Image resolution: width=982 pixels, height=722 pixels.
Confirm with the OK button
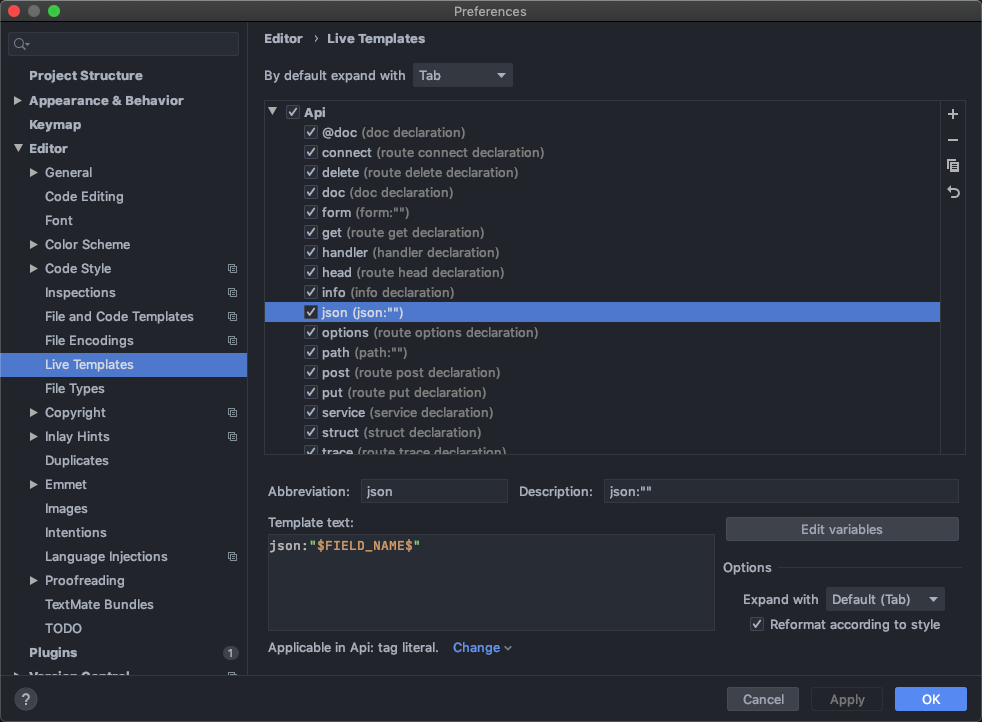click(x=930, y=699)
